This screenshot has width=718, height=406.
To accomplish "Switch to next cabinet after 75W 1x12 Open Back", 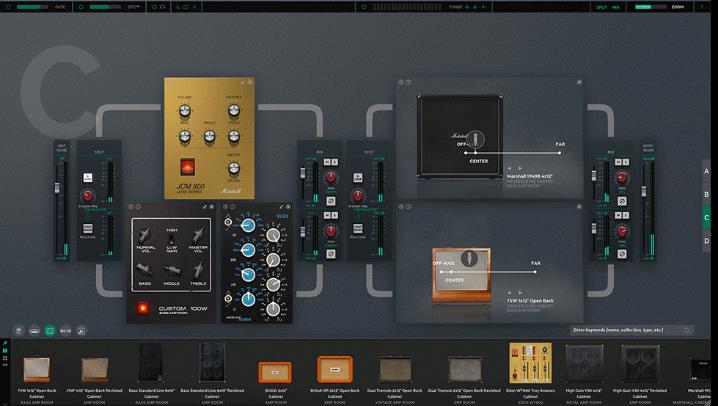I will click(x=520, y=292).
